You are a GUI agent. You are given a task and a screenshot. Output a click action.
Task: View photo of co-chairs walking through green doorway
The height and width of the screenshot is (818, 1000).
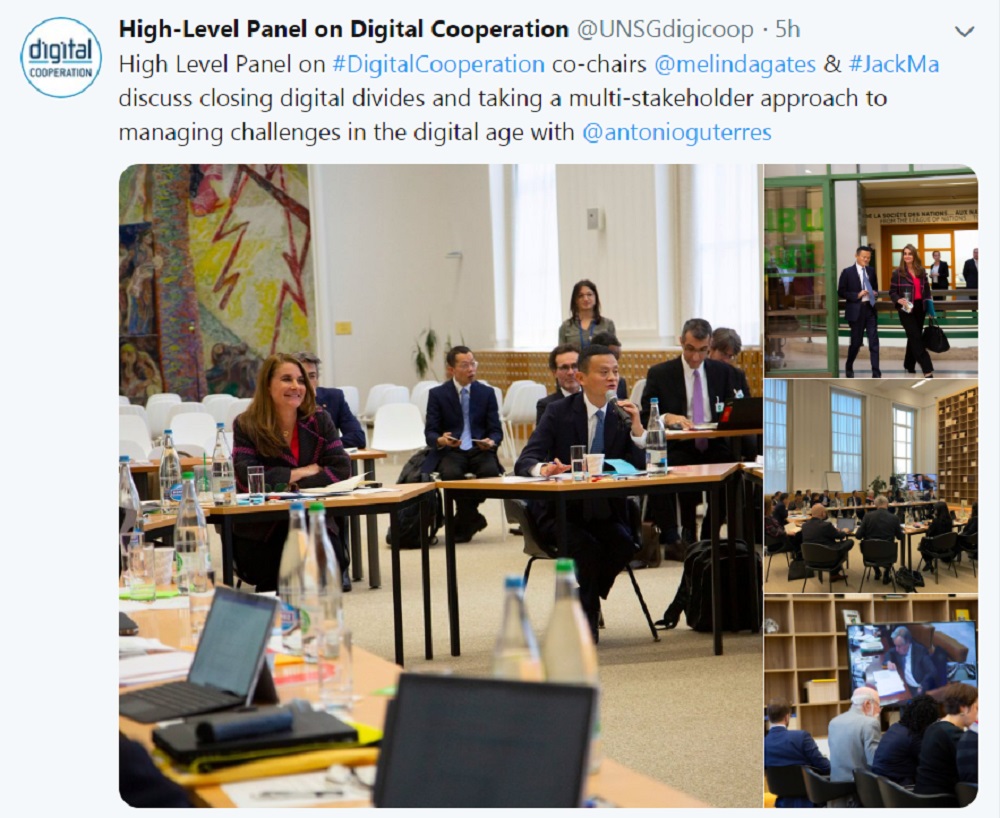(871, 271)
